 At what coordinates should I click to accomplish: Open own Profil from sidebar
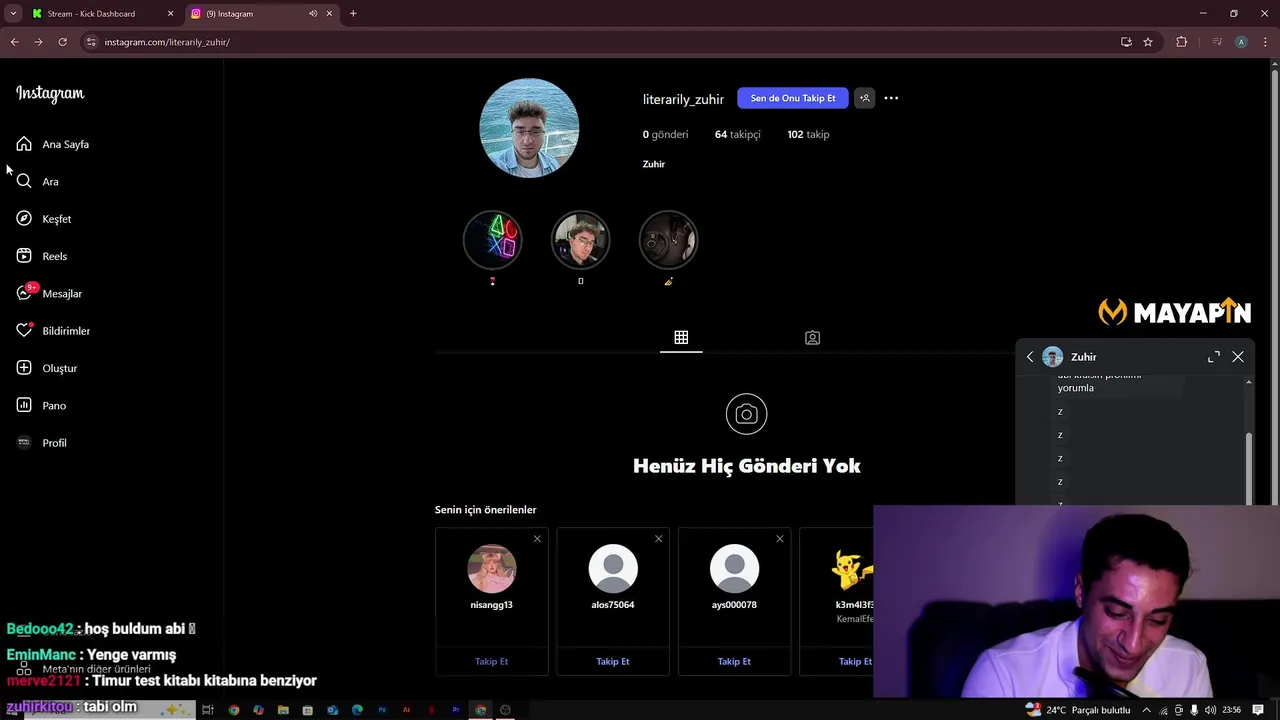click(42, 443)
